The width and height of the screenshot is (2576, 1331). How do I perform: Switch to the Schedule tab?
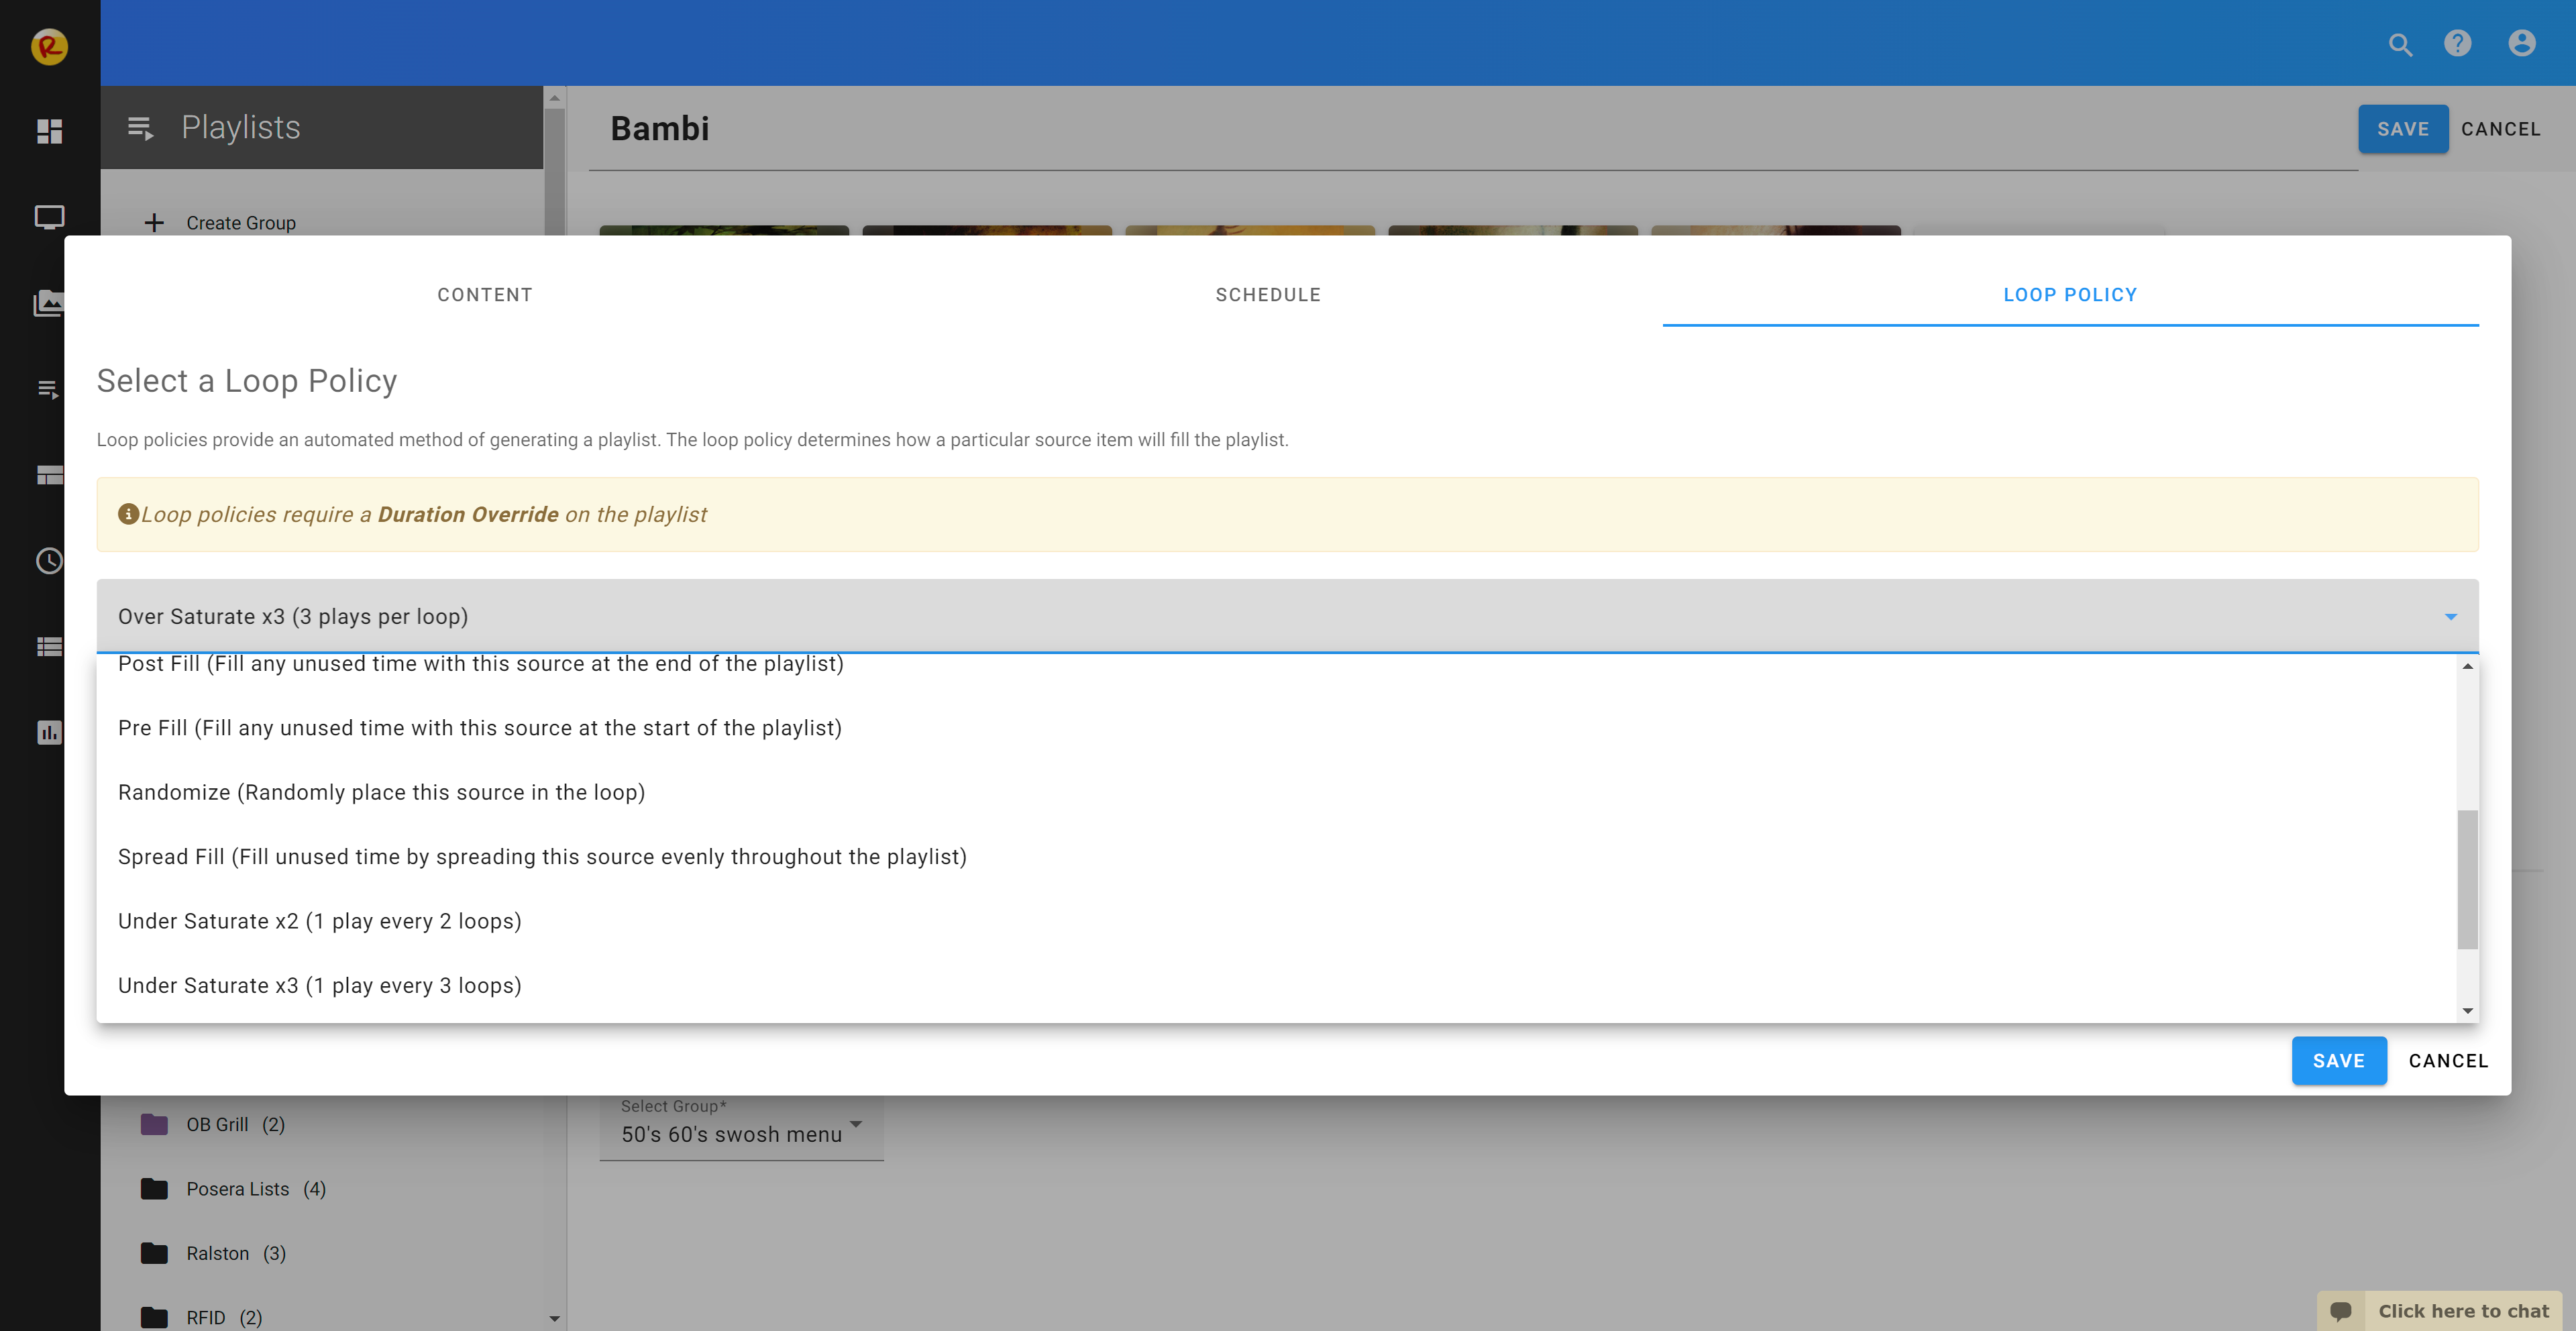[1267, 295]
